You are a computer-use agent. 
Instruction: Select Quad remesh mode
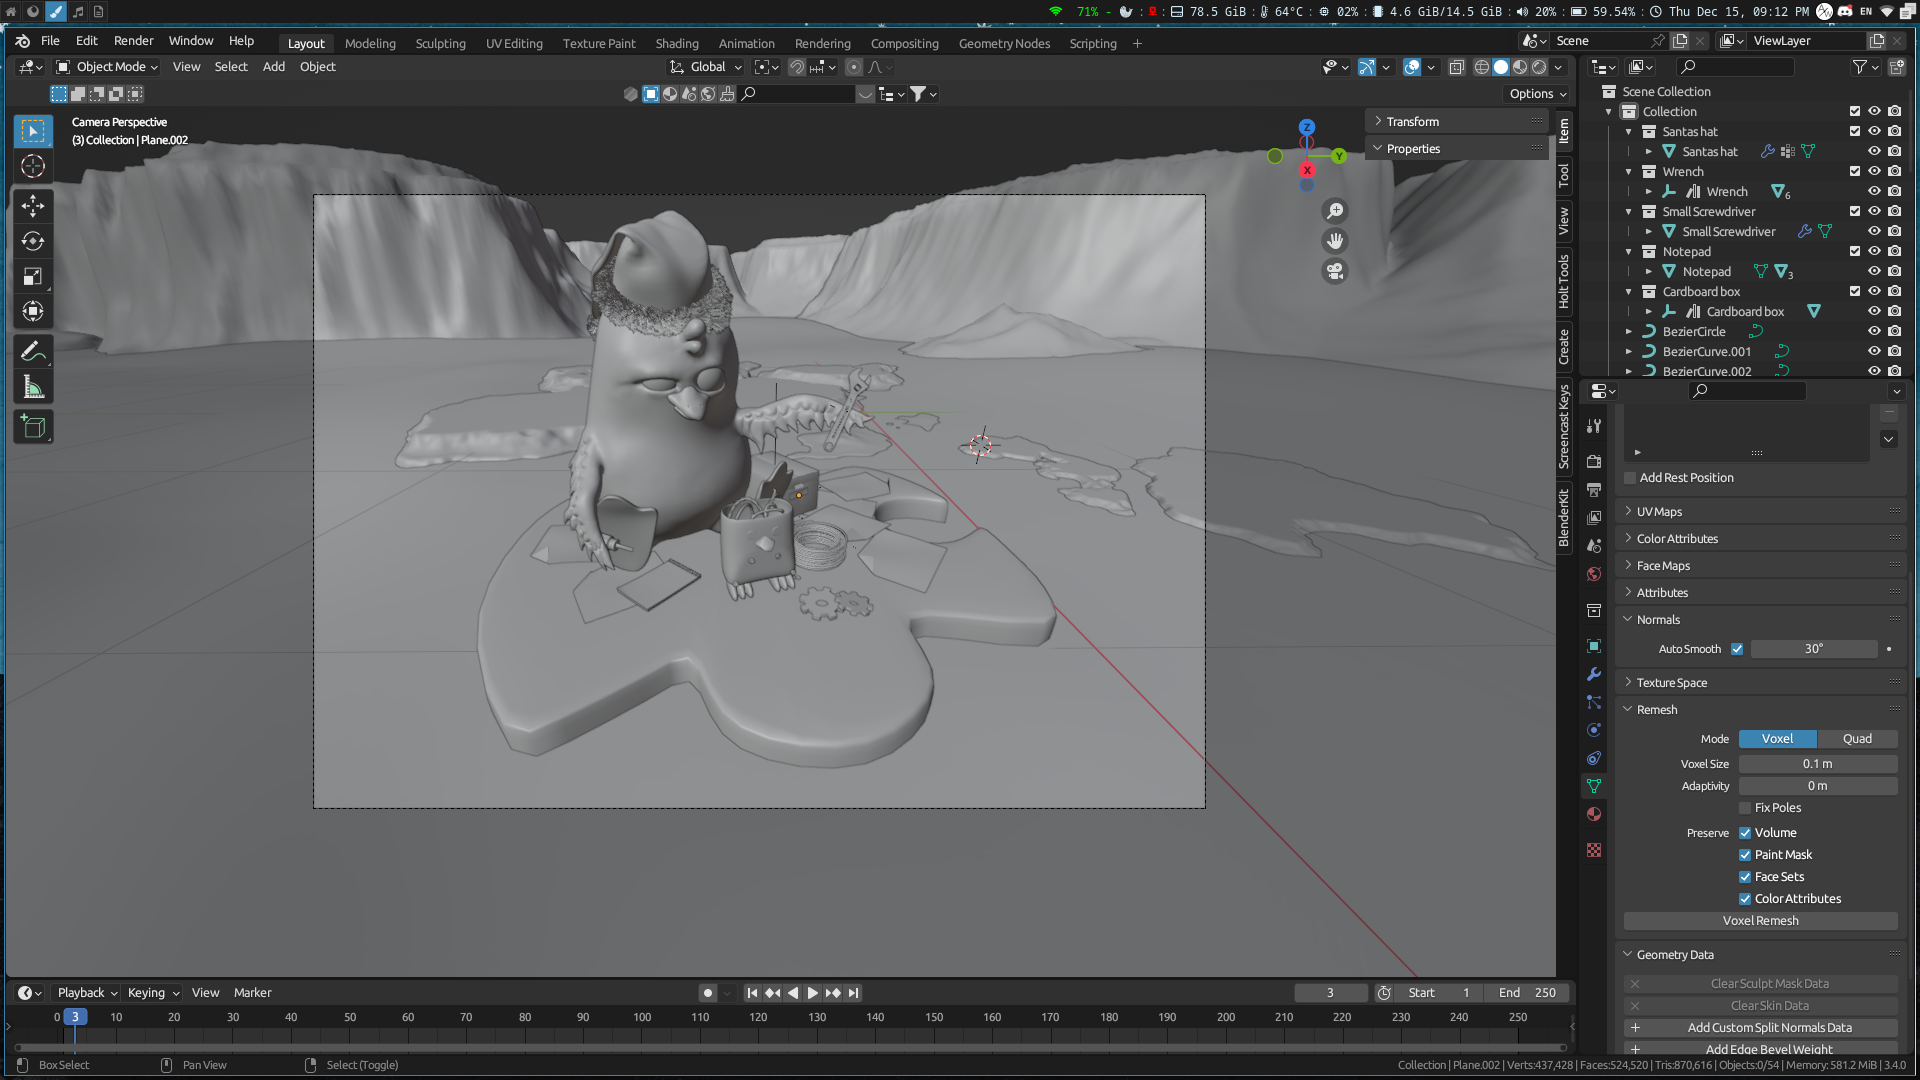(x=1857, y=739)
